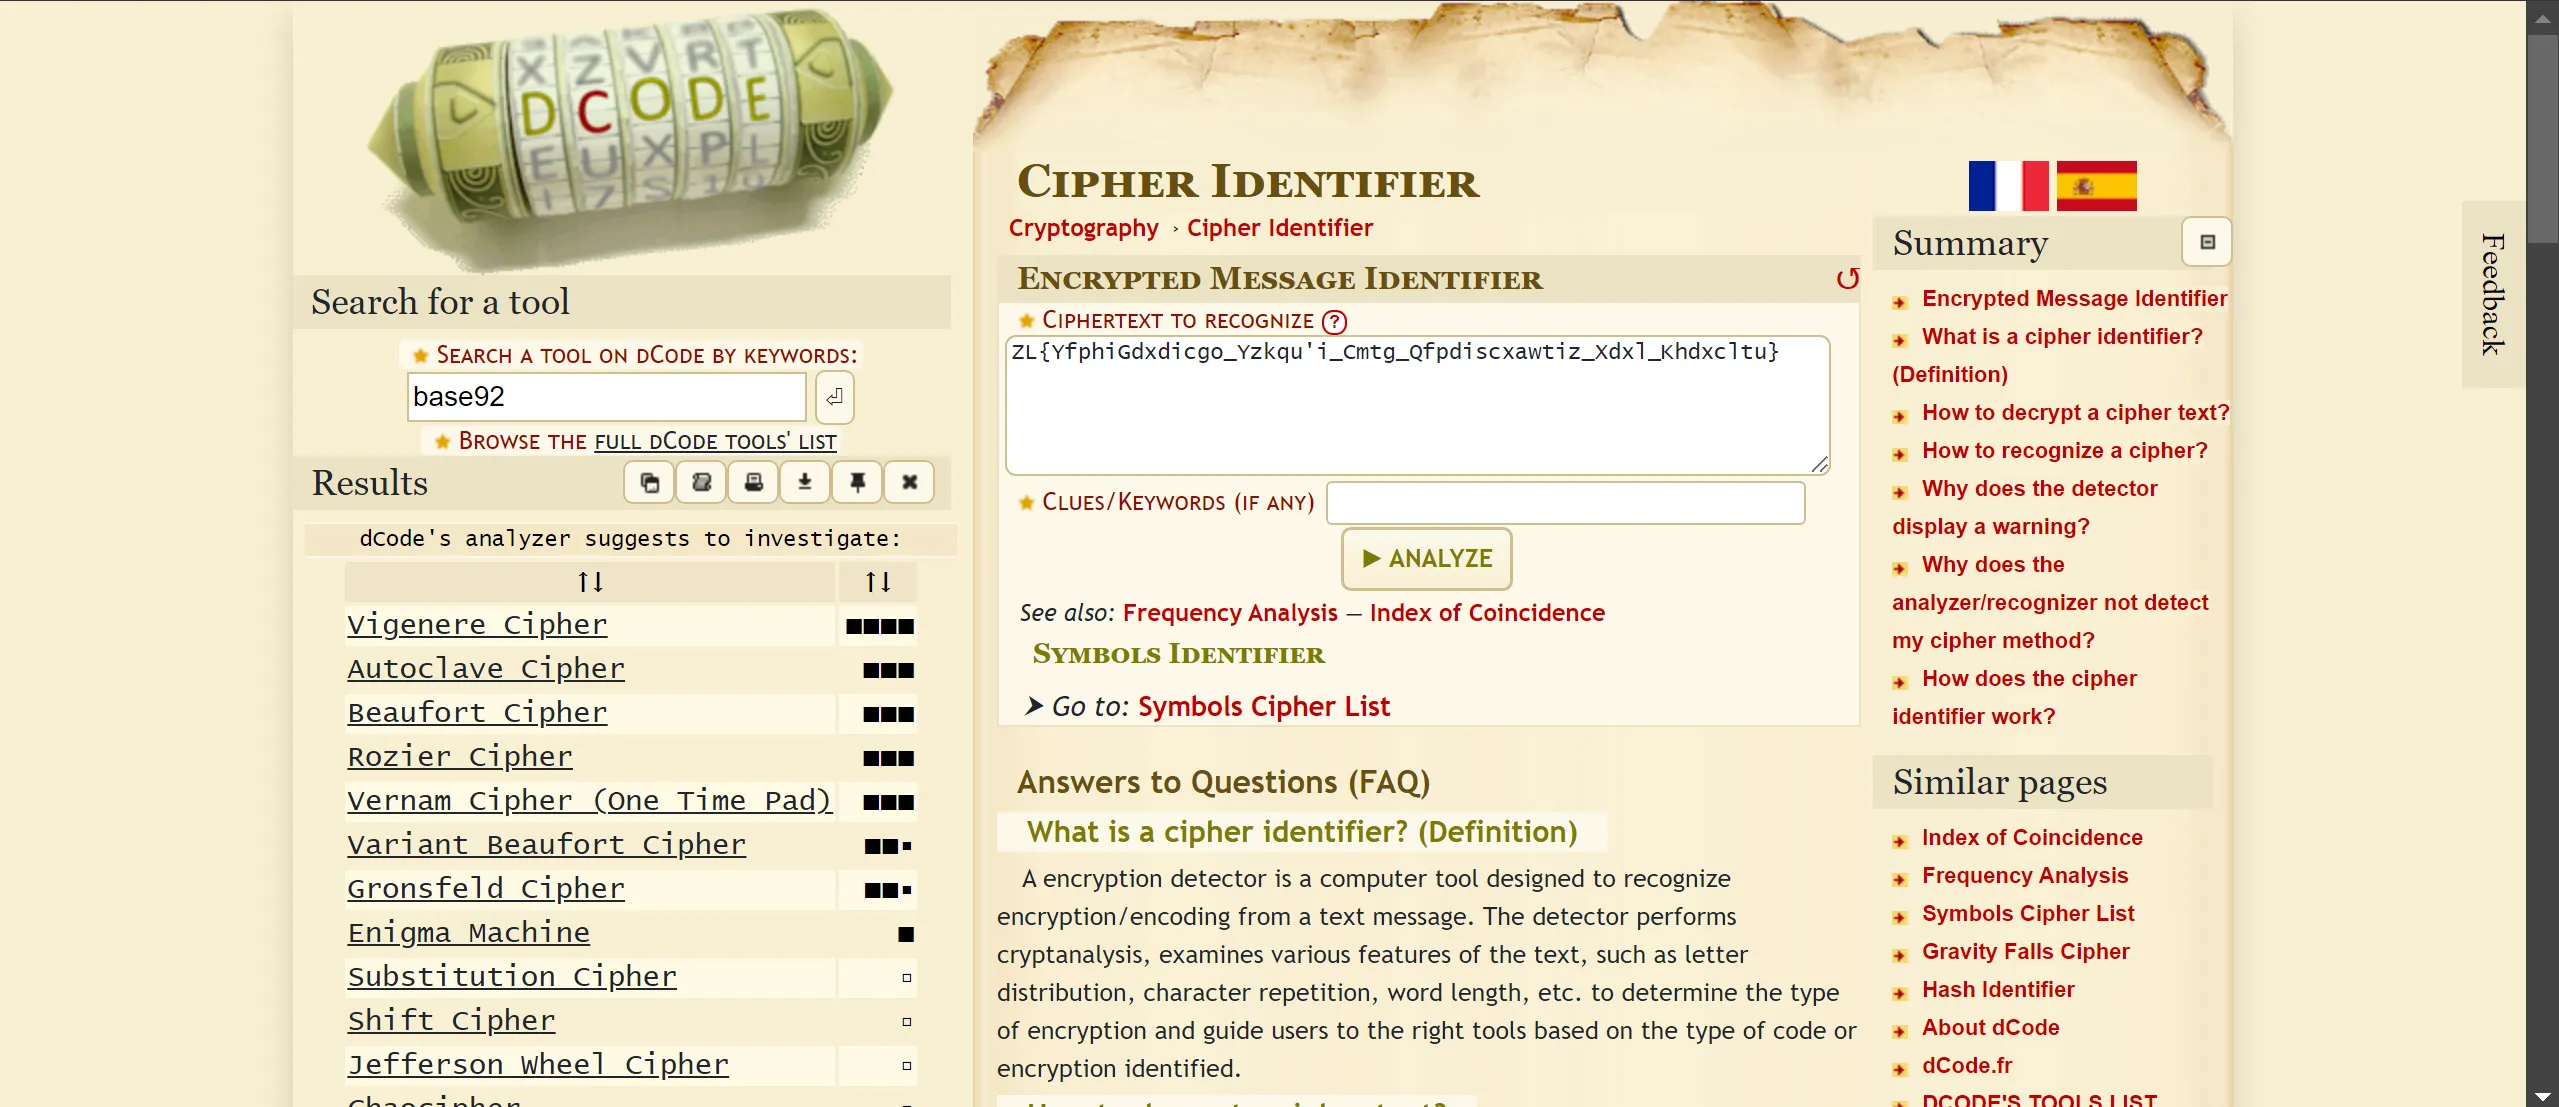Click the page vertical scrollbar thumb

click(x=2542, y=140)
